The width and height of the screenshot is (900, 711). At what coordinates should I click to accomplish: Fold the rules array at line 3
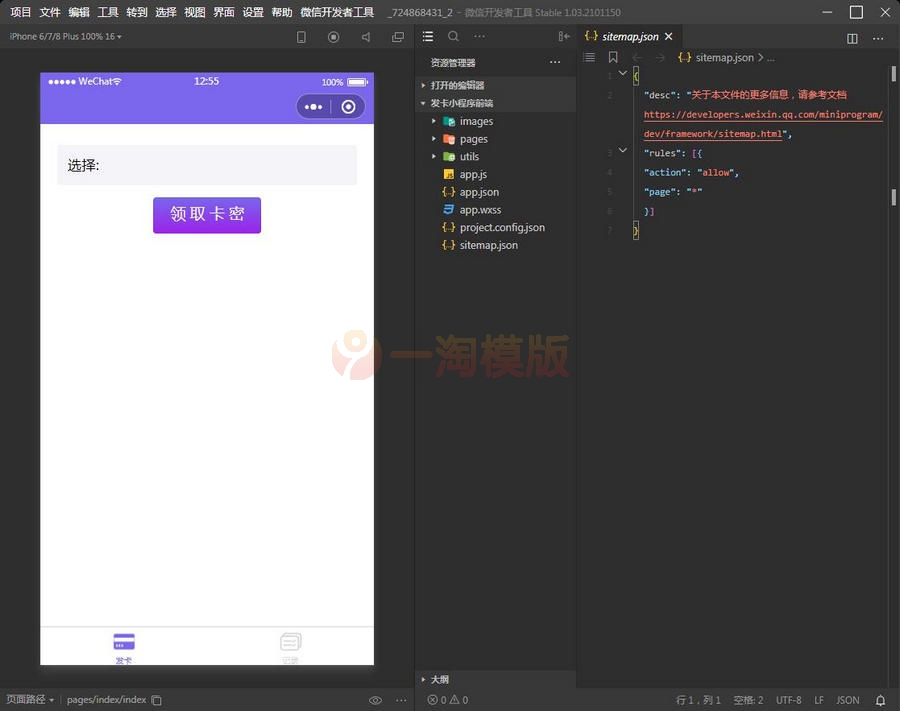[x=622, y=150]
